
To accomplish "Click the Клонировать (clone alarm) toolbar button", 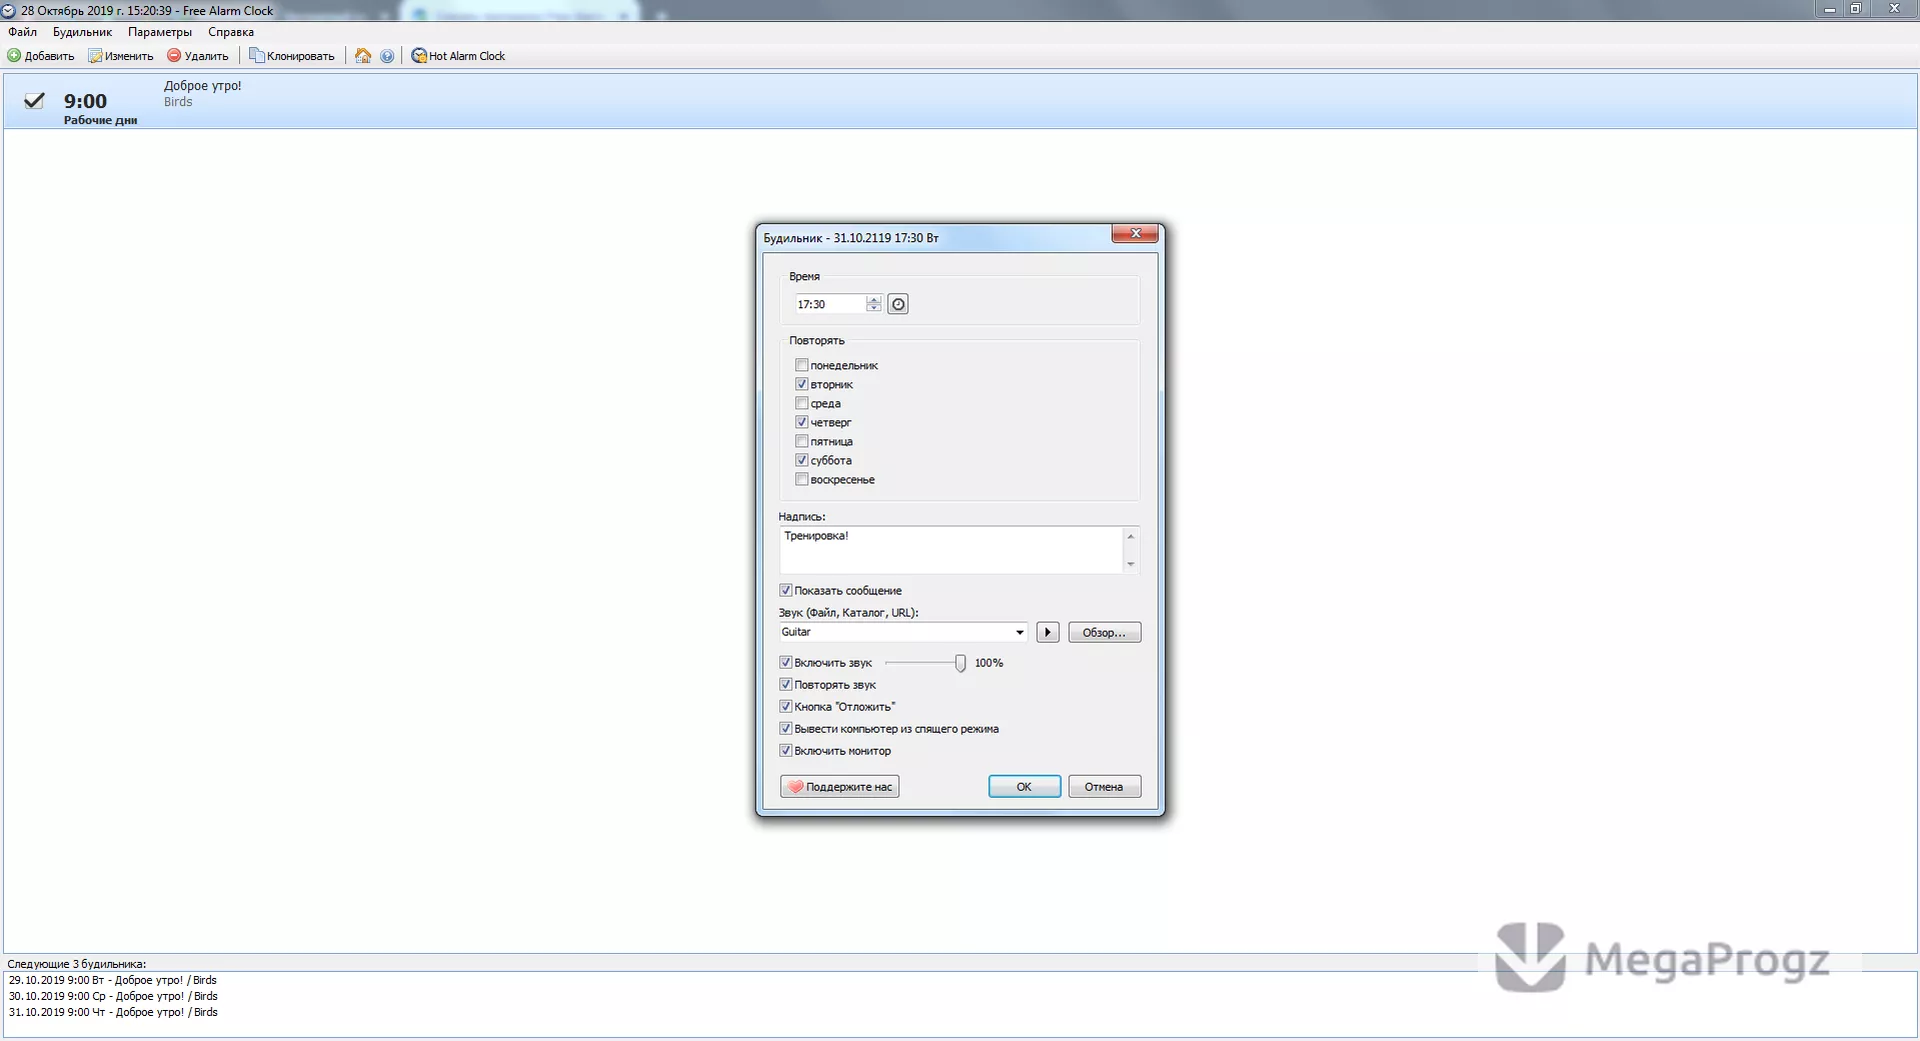I will pyautogui.click(x=292, y=56).
